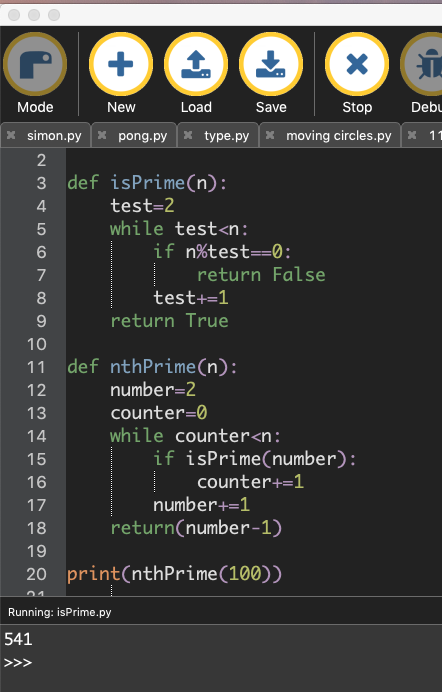Stop the running script
442x692 pixels.
357,65
